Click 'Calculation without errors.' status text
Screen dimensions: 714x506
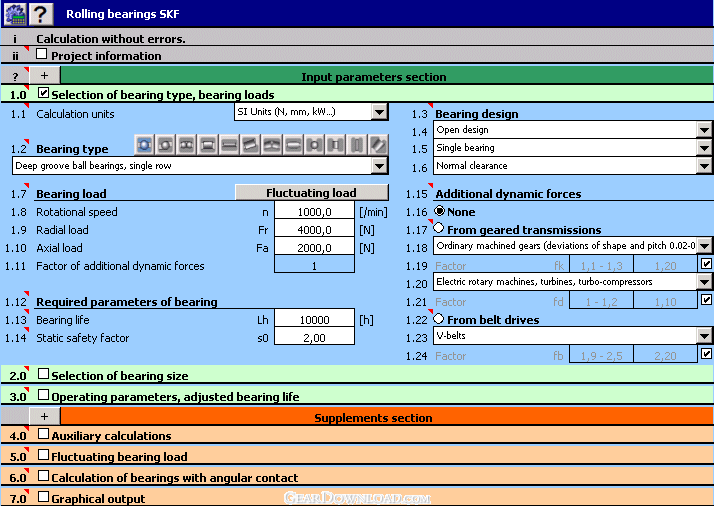[x=111, y=39]
